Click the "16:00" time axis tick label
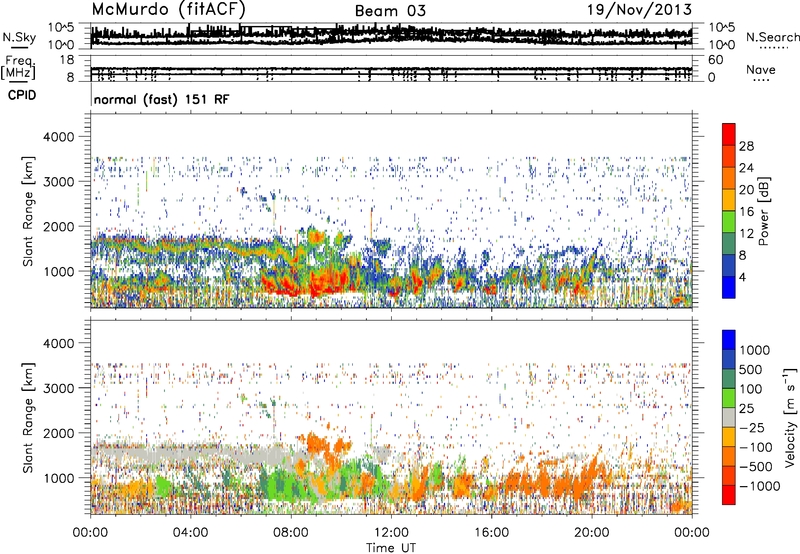 (x=491, y=533)
